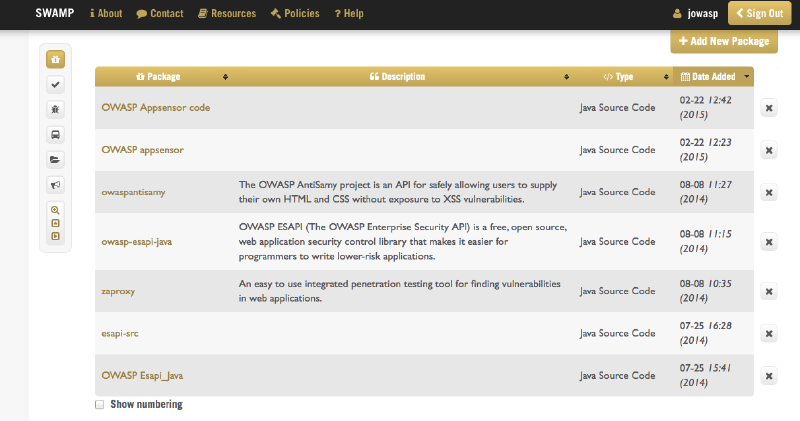This screenshot has width=800, height=421.
Task: Open the folder icon in sidebar
Action: (56, 159)
